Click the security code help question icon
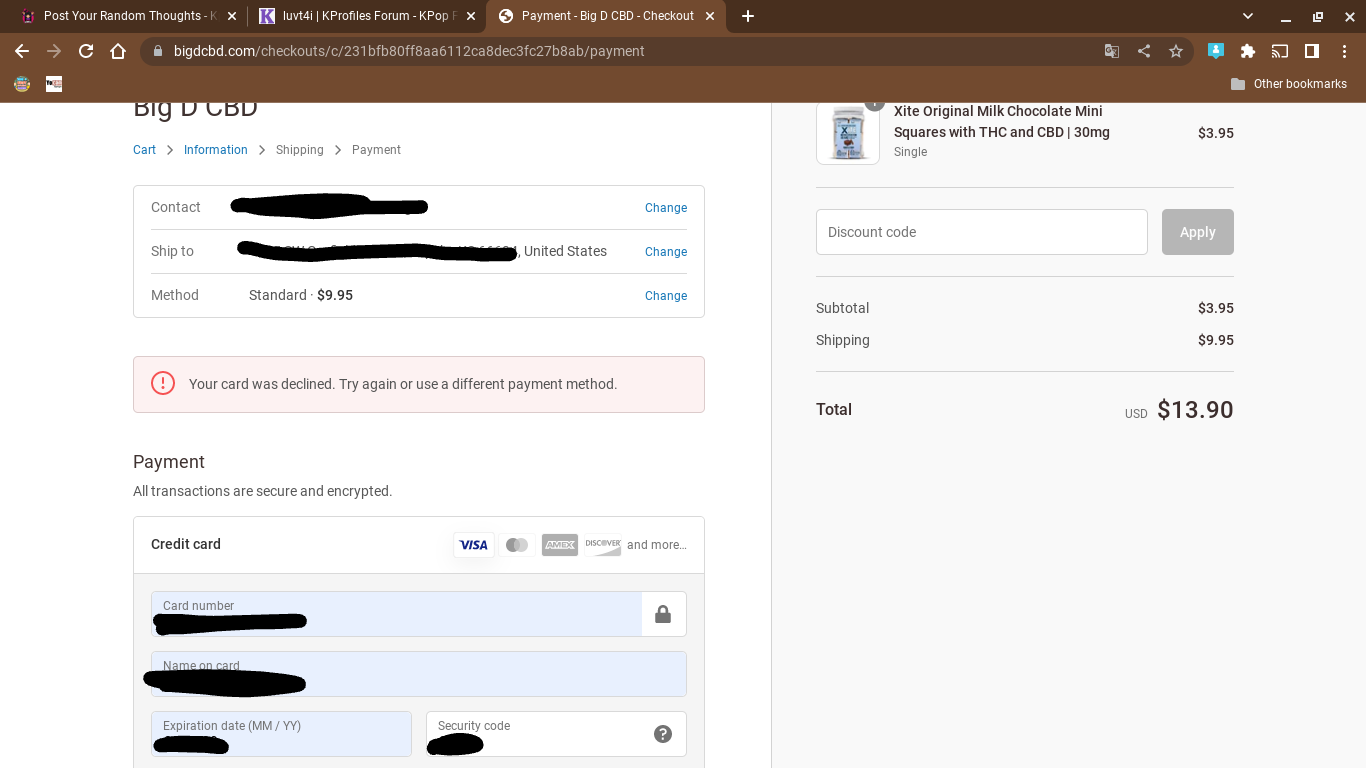 (x=663, y=734)
